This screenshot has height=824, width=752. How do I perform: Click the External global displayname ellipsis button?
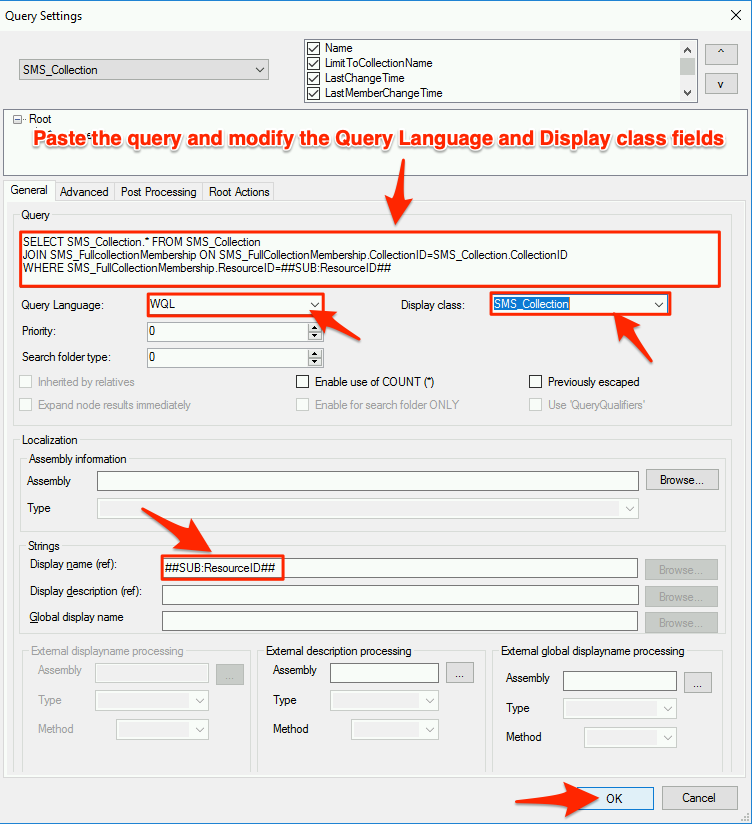click(698, 682)
